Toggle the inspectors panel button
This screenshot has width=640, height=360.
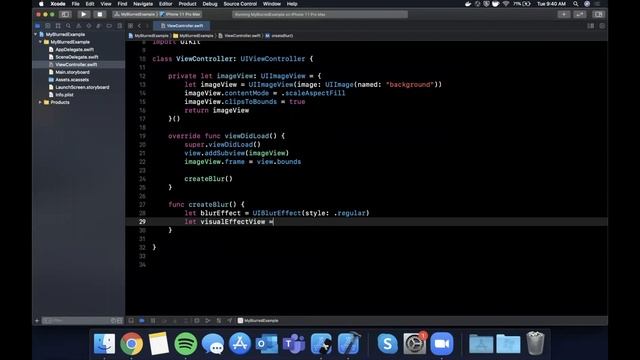click(x=598, y=14)
